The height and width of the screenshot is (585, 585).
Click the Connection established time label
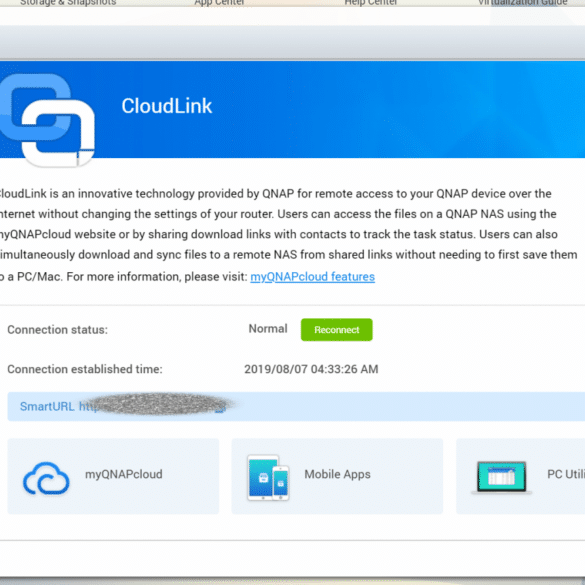85,369
